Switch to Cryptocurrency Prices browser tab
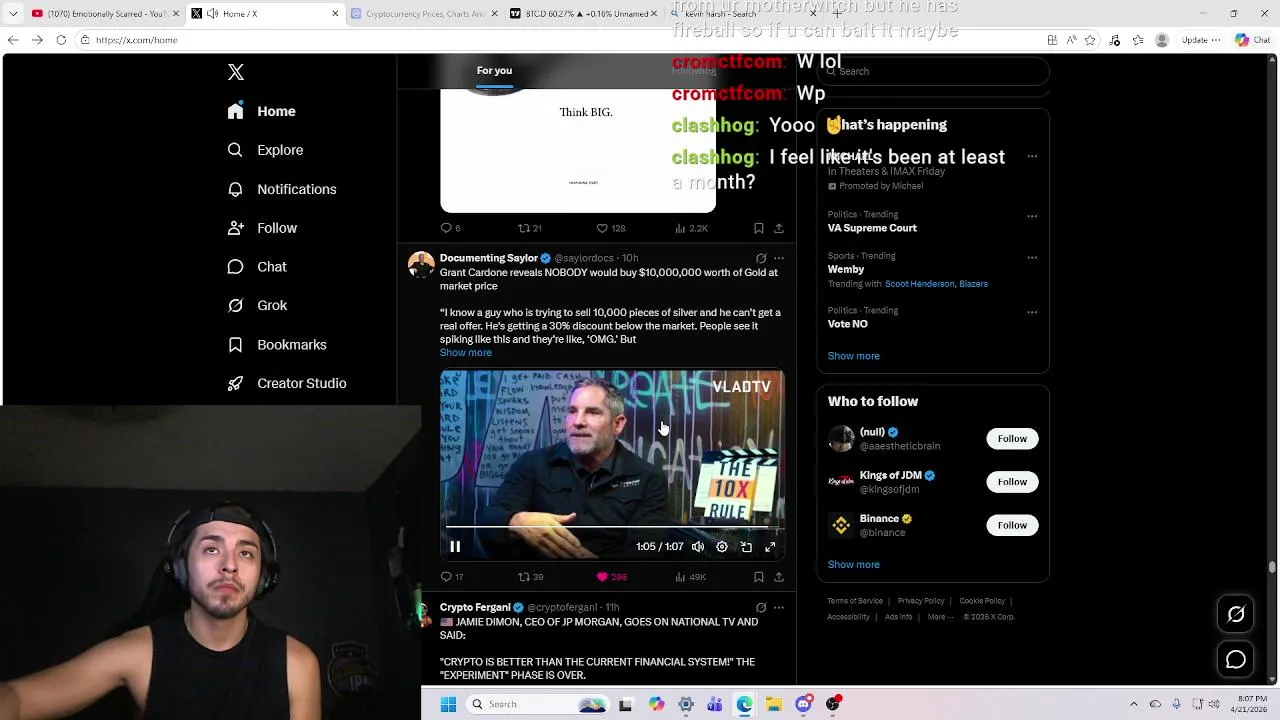Screen dimensions: 1280x720 [x=424, y=14]
